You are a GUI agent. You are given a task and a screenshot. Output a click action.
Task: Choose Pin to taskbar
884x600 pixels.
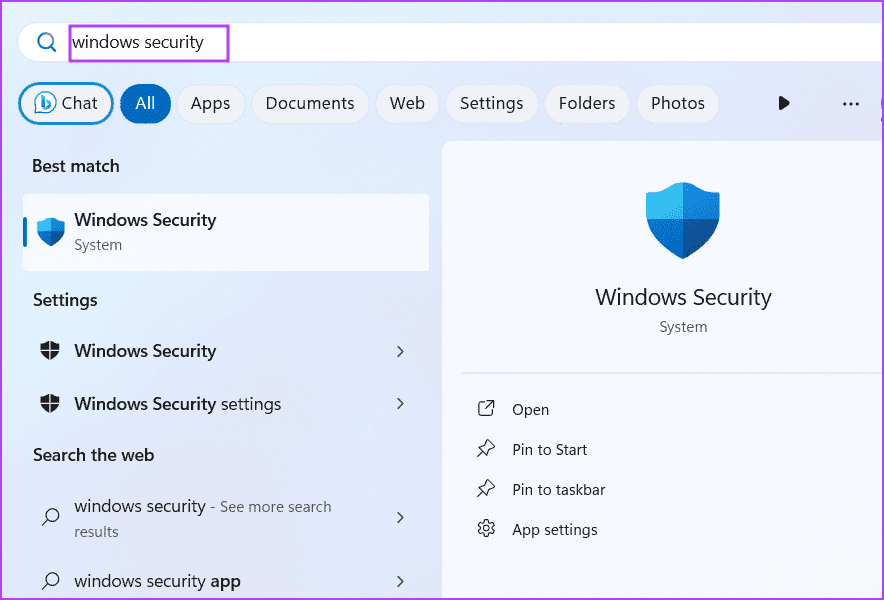[x=559, y=489]
